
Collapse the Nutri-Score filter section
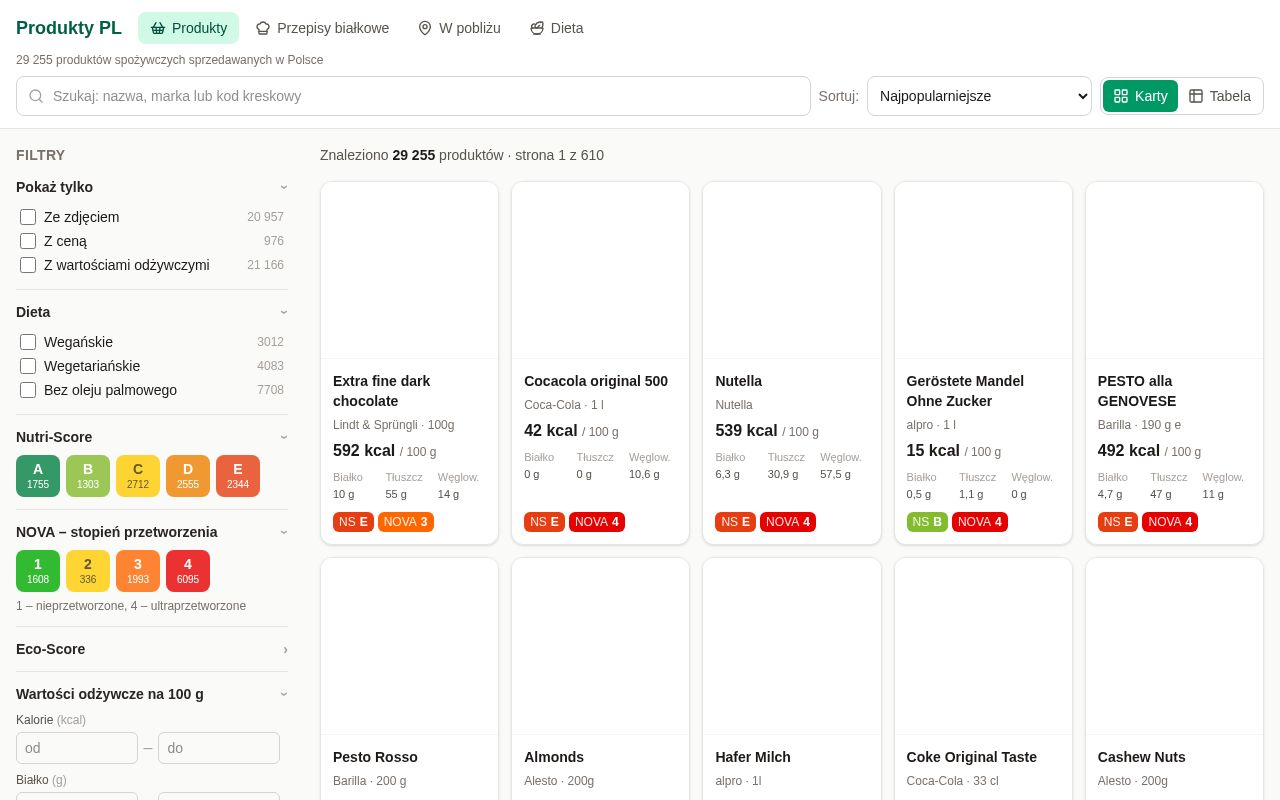click(x=152, y=437)
